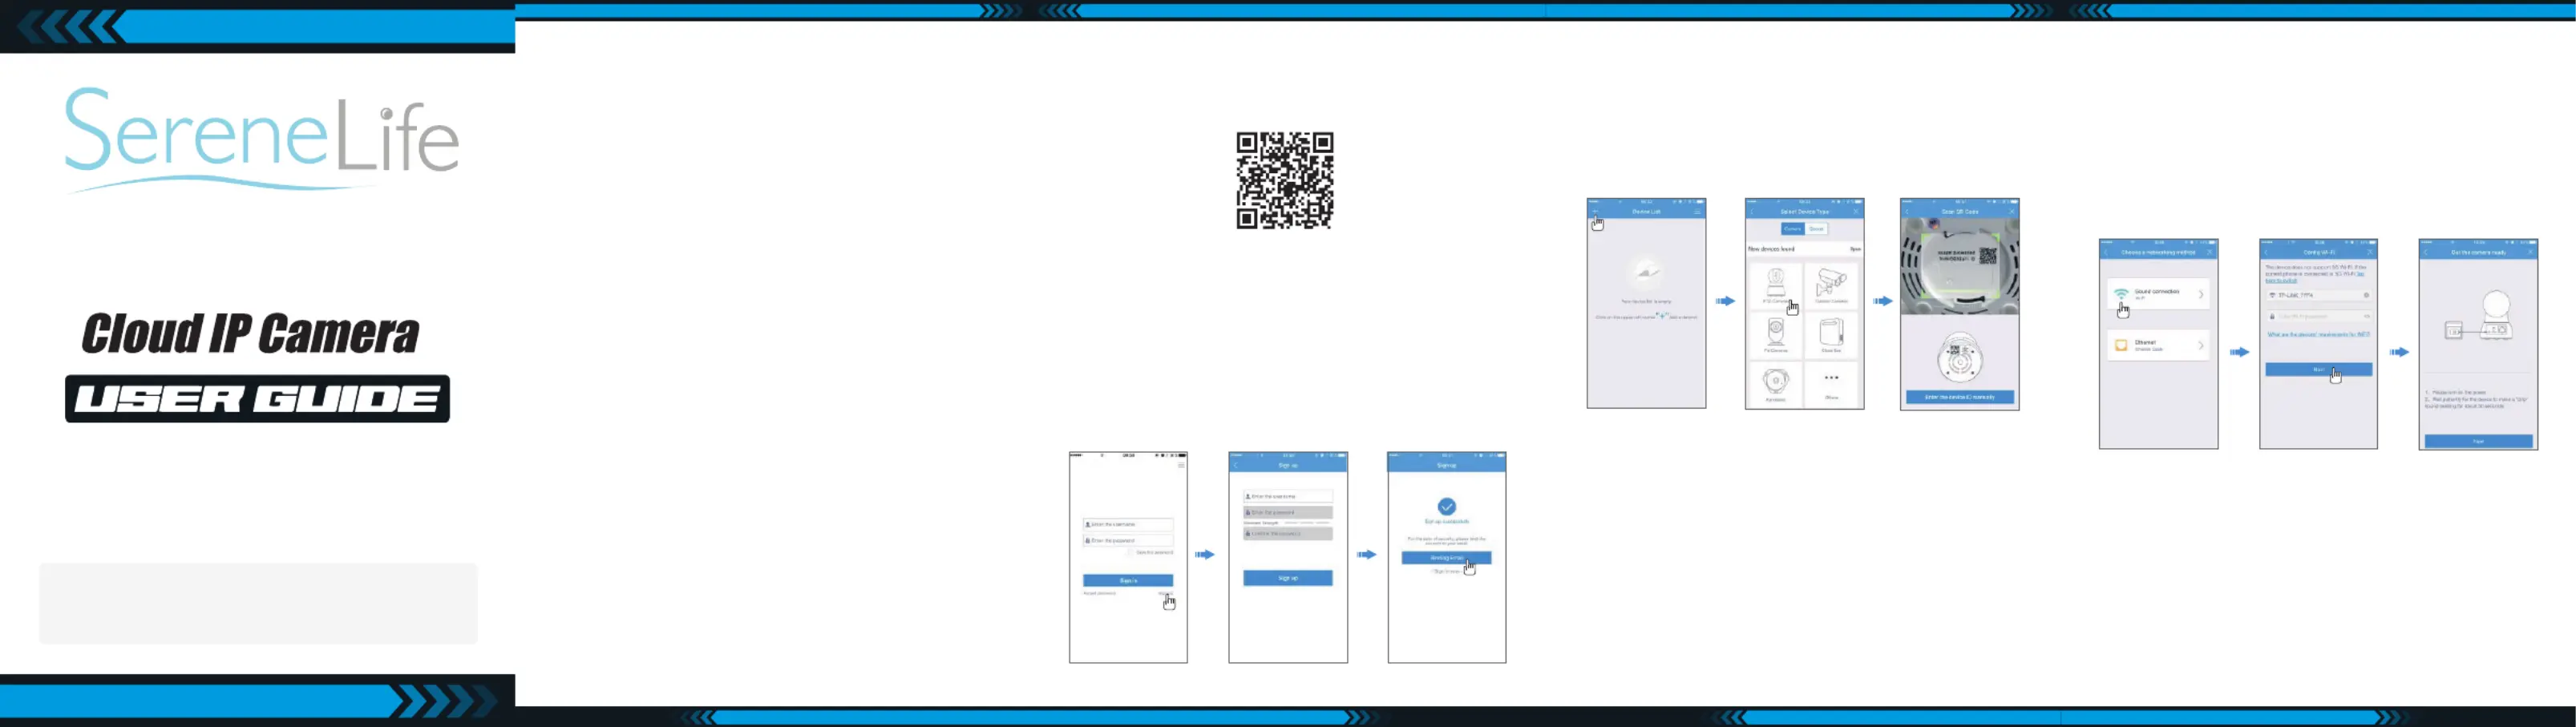Click the blue Sign up button
This screenshot has width=2576, height=727.
pyautogui.click(x=1288, y=578)
